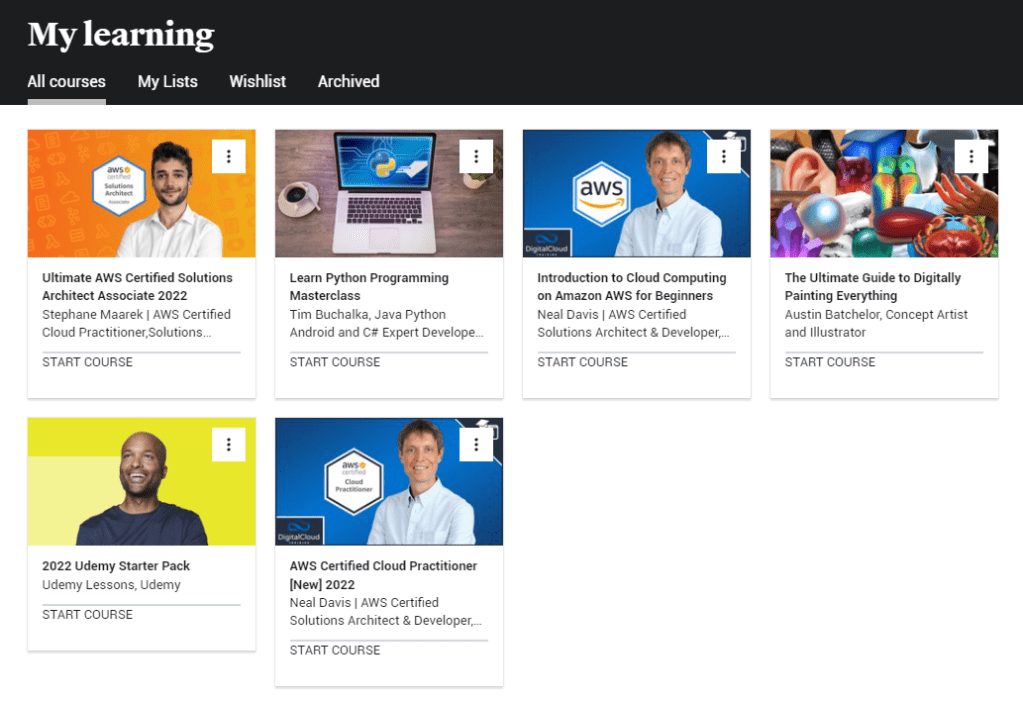Viewport: 1023px width, 702px height.
Task: Click START COURSE under Learn Python Programming Masterclass
Action: 335,362
